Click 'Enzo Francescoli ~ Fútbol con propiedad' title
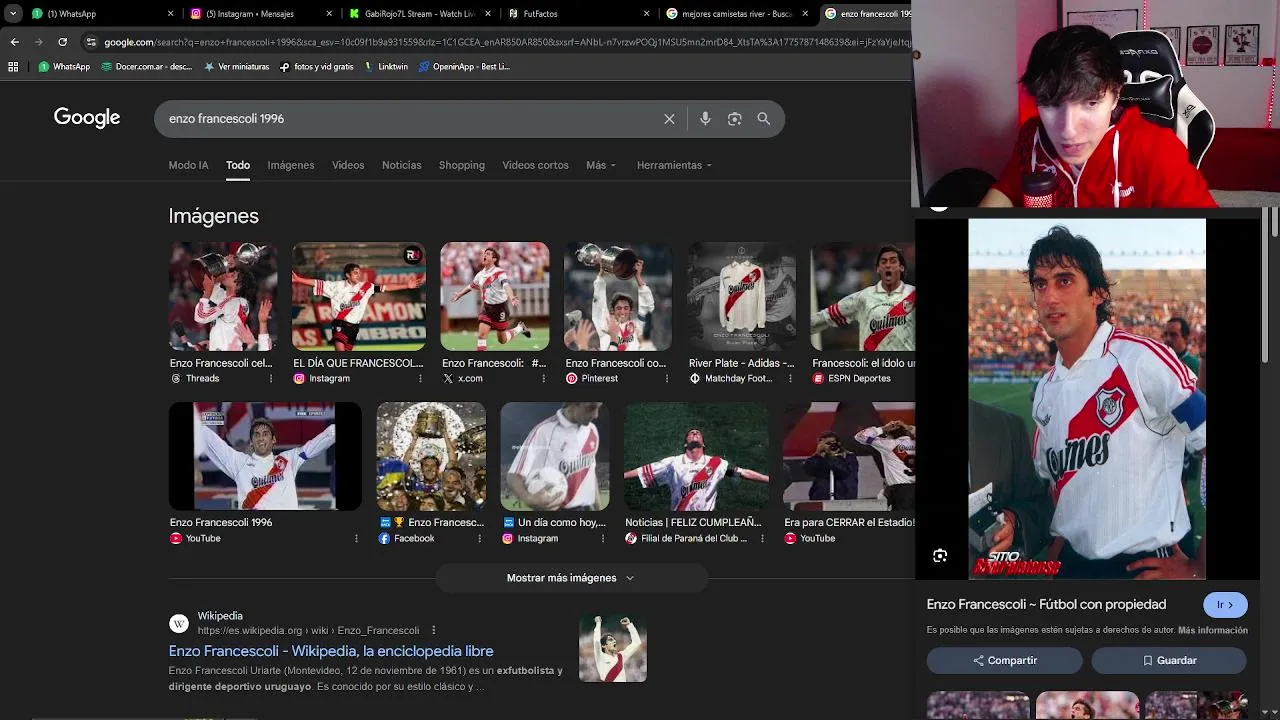Screen dimensions: 1280x720 tap(1046, 605)
